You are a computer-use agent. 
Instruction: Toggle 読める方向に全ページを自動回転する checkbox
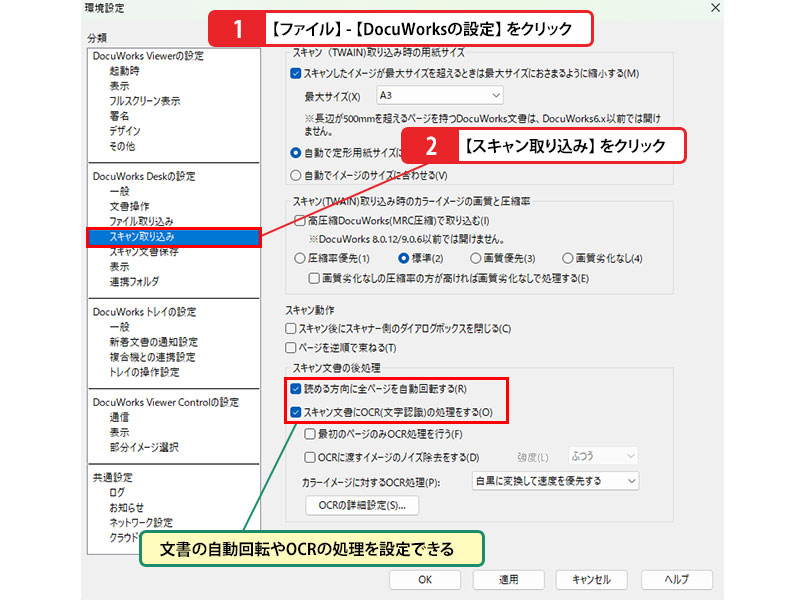tap(295, 389)
